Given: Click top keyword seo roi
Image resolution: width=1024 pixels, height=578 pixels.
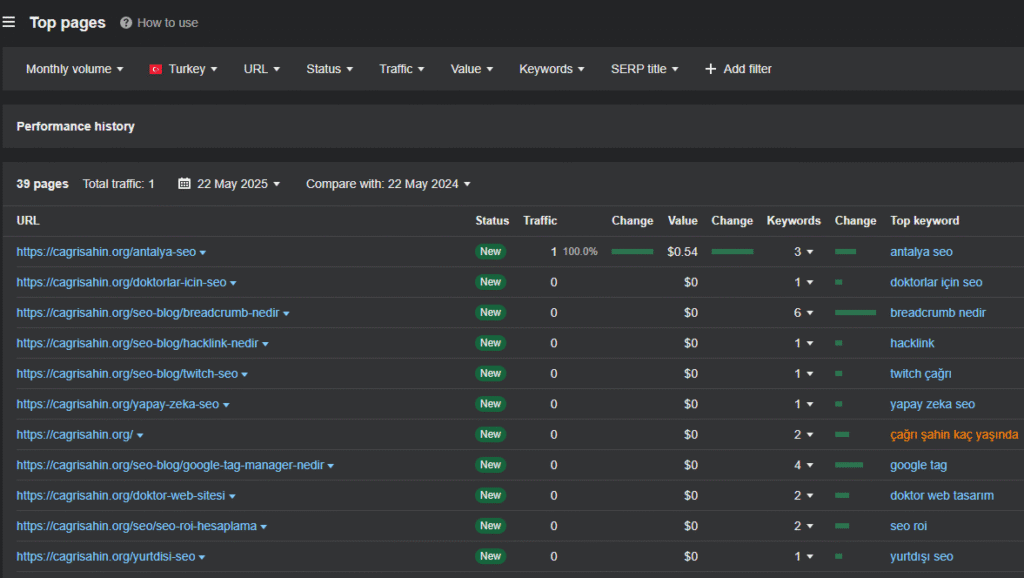Looking at the screenshot, I should (908, 526).
